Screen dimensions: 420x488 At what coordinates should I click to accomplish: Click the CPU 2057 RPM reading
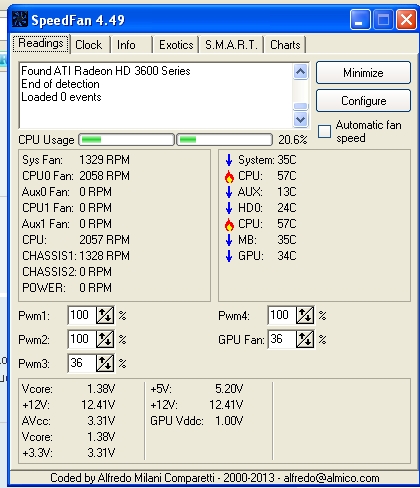[76, 240]
